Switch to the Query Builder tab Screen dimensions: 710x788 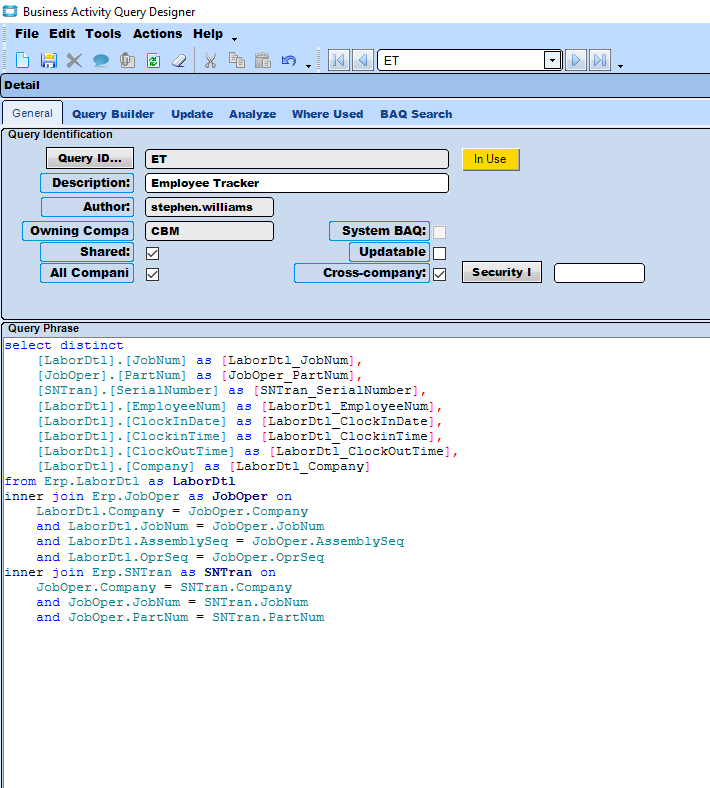coord(113,114)
